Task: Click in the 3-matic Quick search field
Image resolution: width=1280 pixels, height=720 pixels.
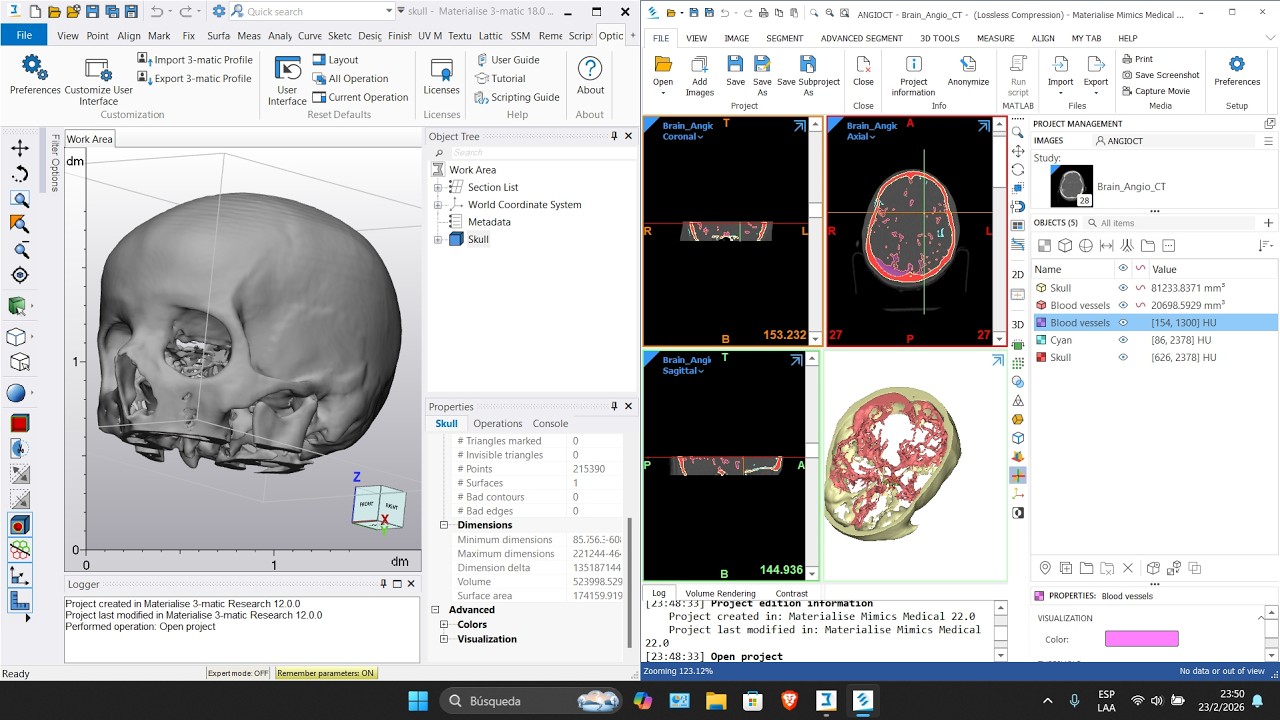Action: (x=312, y=11)
